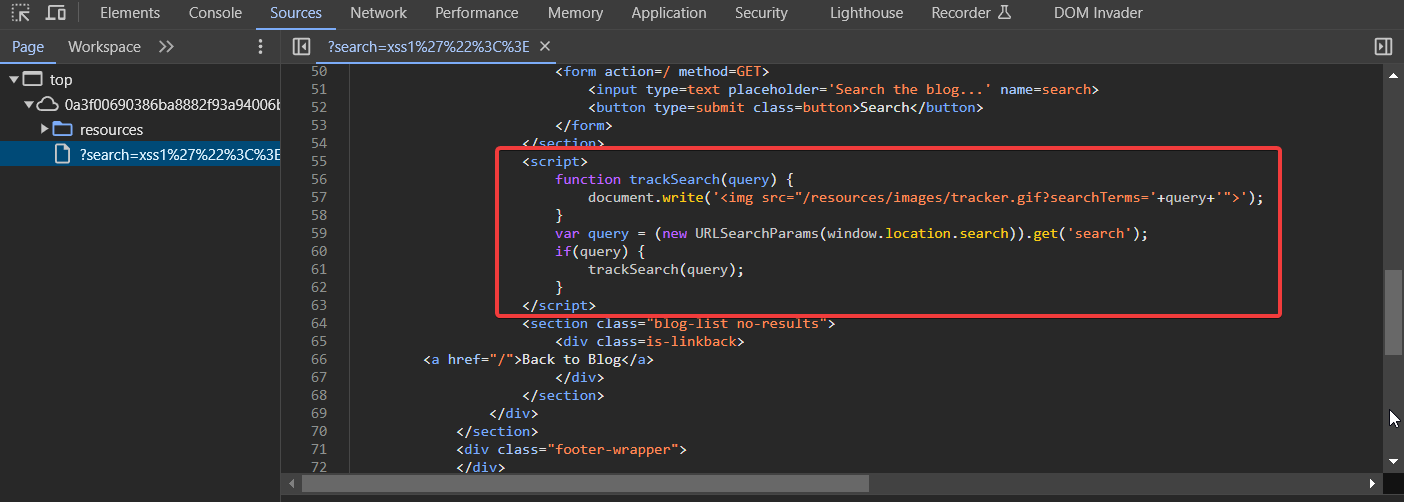Click the horizontal scrollbar thumb
The width and height of the screenshot is (1404, 502).
[x=585, y=484]
